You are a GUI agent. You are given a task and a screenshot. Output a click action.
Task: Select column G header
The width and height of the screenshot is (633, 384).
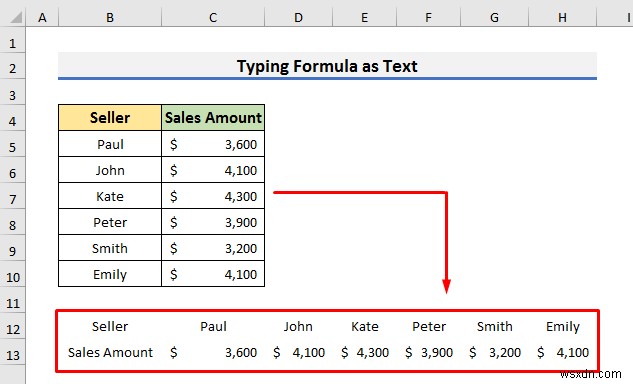(x=494, y=17)
